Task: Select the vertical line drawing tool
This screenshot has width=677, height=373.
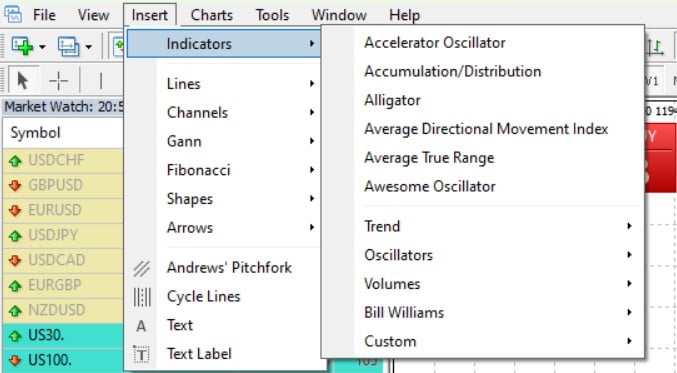Action: 101,80
